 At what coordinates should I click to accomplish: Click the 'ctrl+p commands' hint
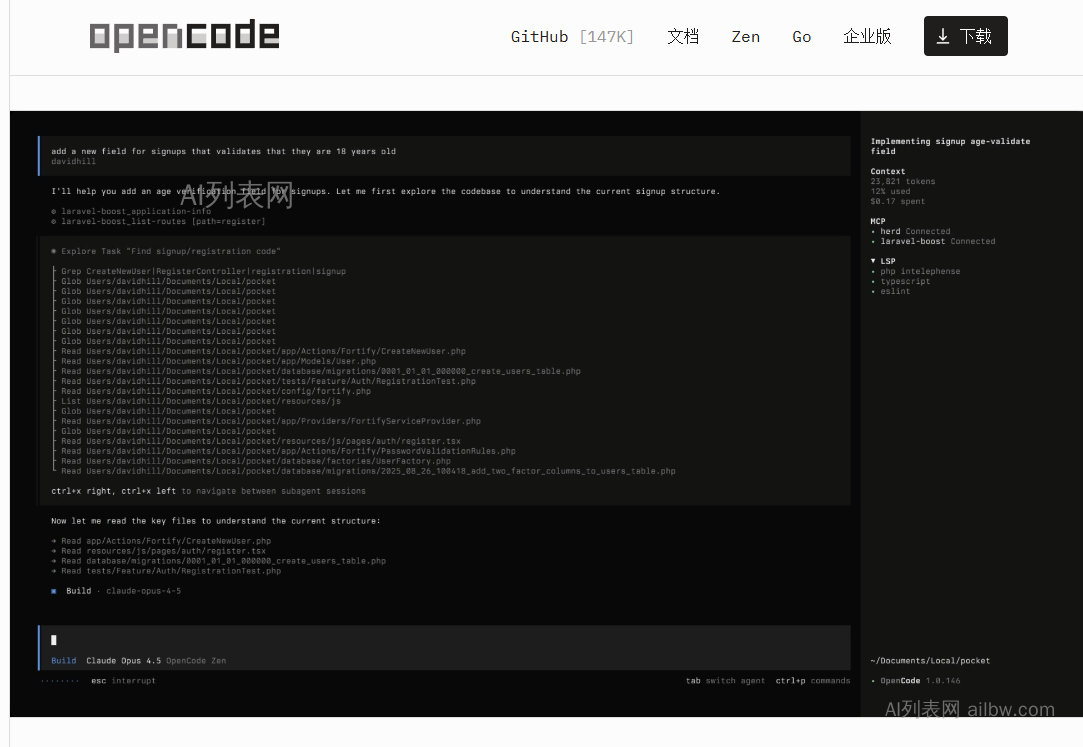(812, 681)
